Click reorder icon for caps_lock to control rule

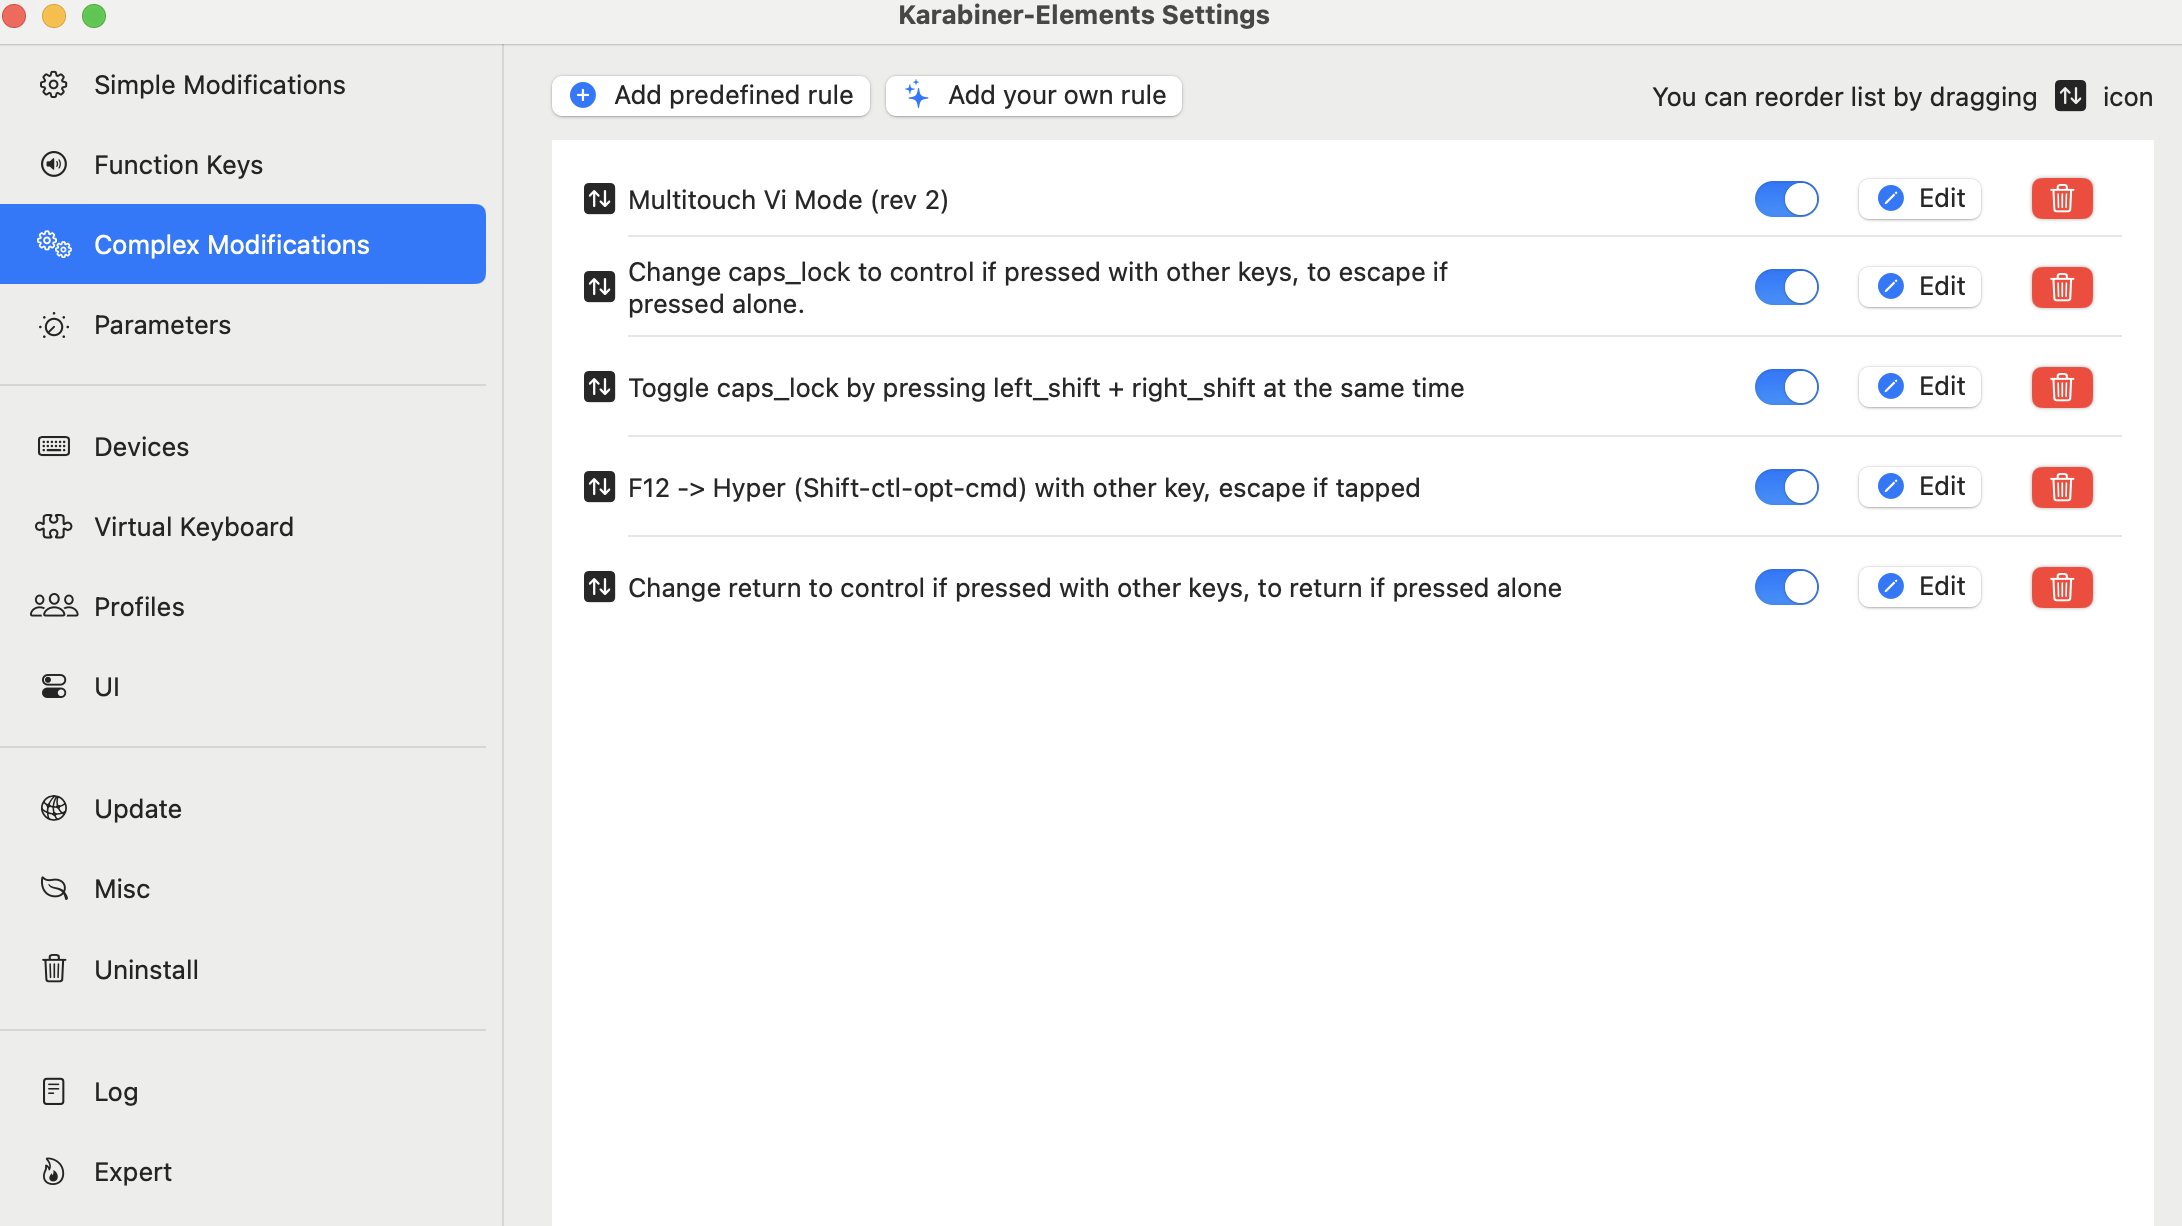599,287
